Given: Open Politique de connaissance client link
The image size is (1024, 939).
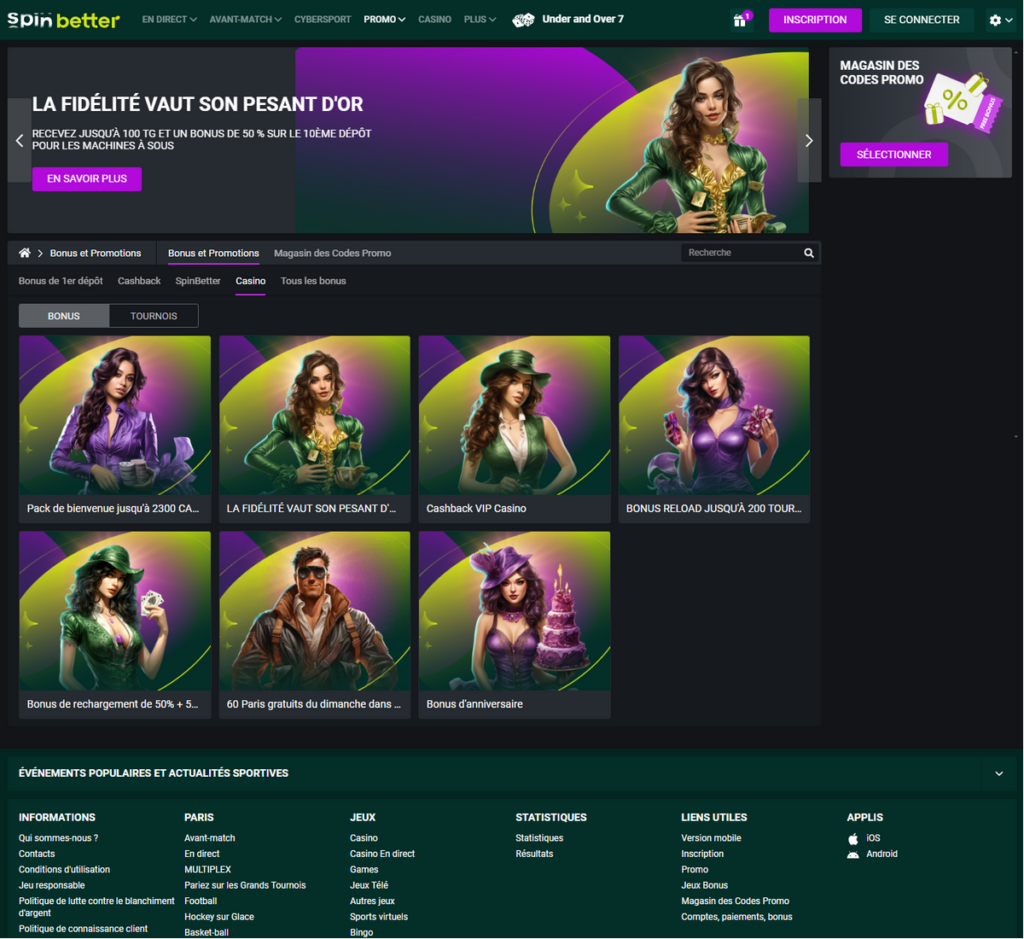Looking at the screenshot, I should [83, 929].
